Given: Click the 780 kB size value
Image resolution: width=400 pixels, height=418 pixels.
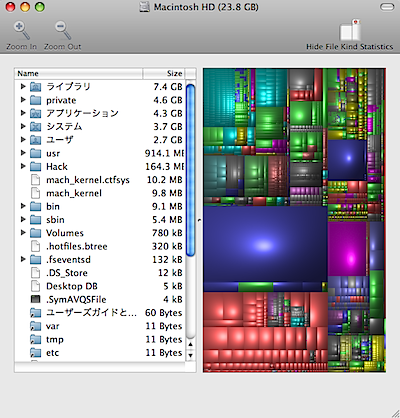Looking at the screenshot, I should pos(167,233).
